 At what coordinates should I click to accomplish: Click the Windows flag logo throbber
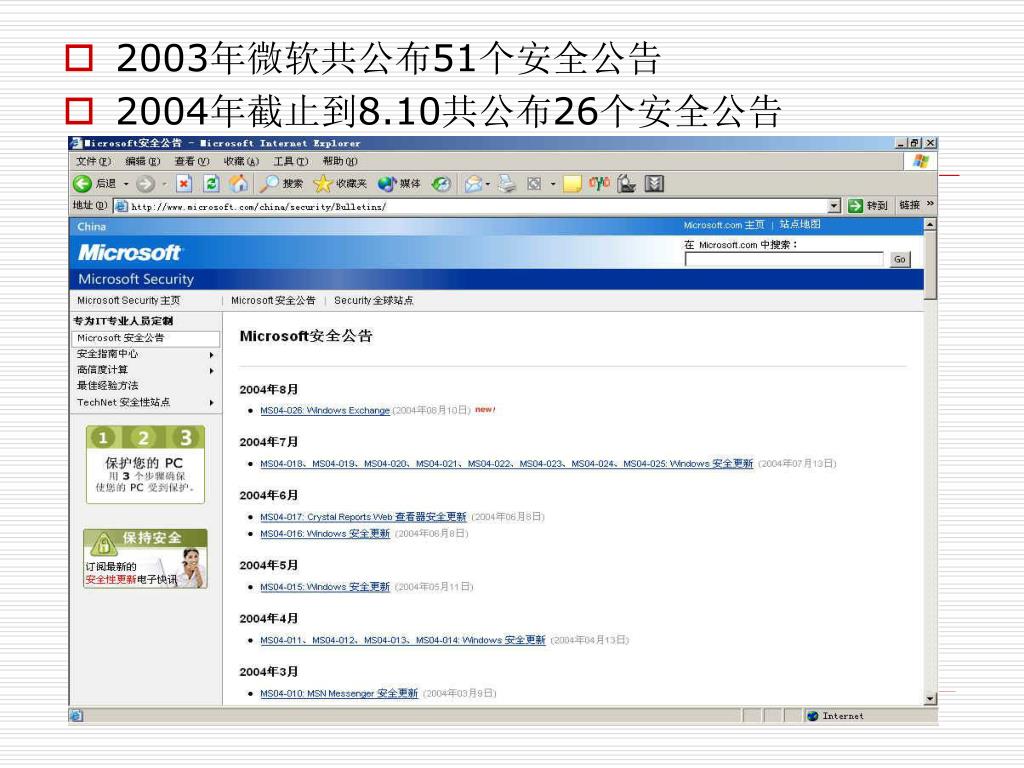click(x=921, y=161)
